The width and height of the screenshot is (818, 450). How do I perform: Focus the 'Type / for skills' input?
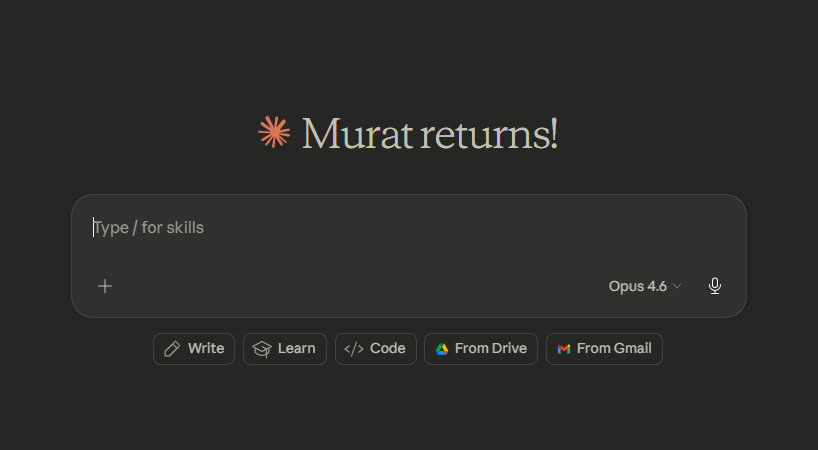click(x=409, y=228)
